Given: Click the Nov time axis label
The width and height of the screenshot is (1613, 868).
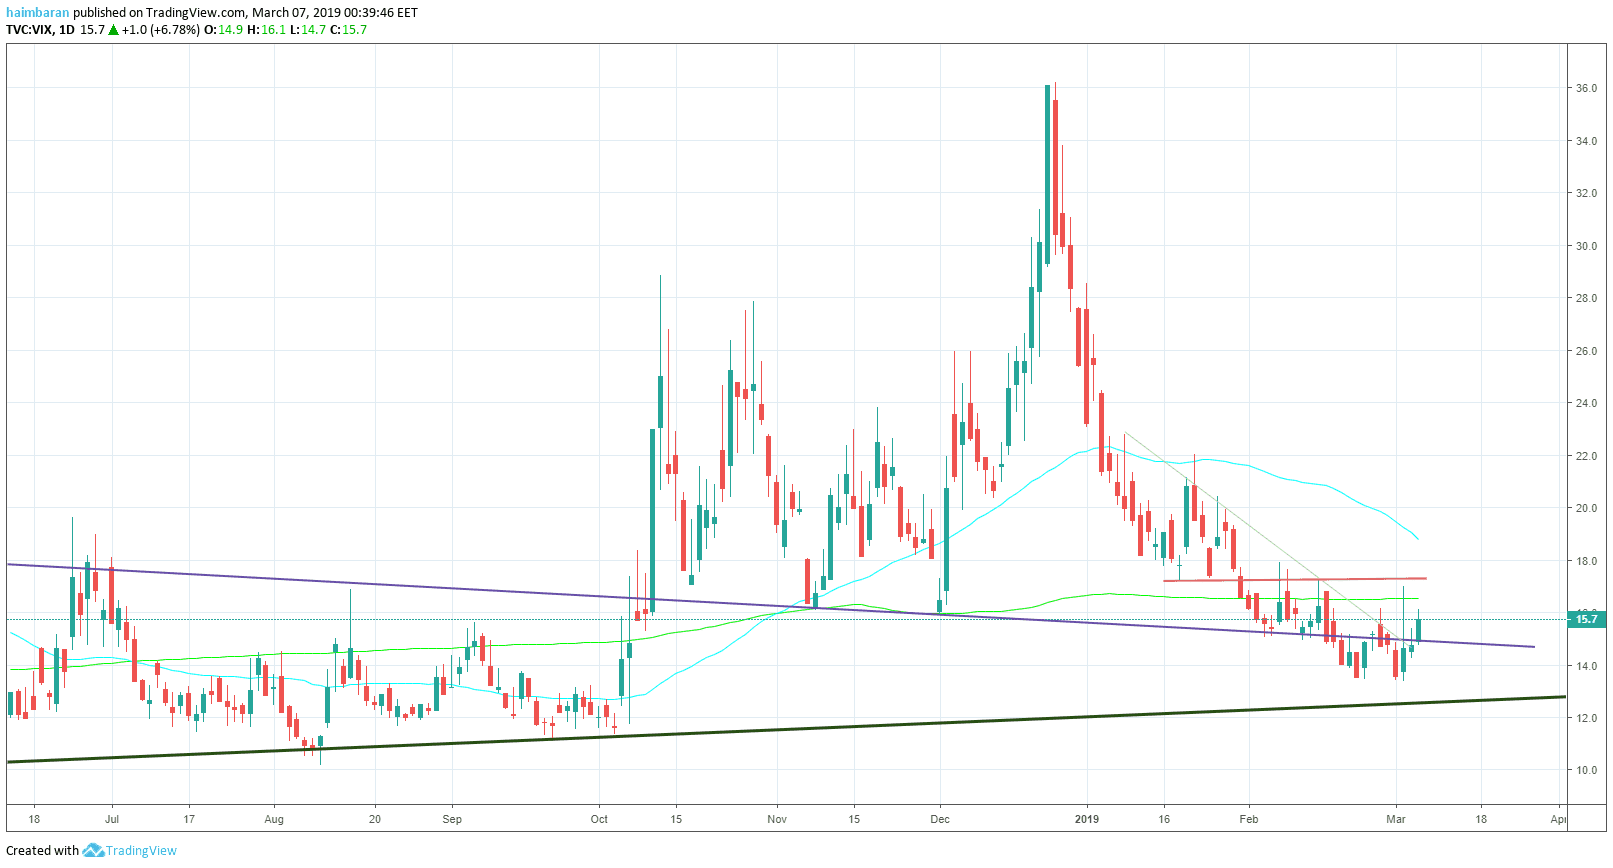Looking at the screenshot, I should (x=777, y=819).
